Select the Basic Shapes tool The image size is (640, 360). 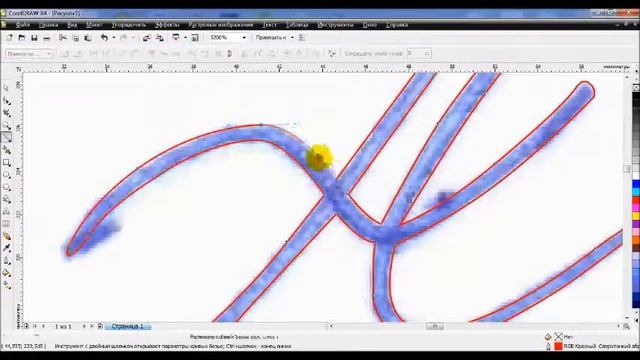[7, 199]
